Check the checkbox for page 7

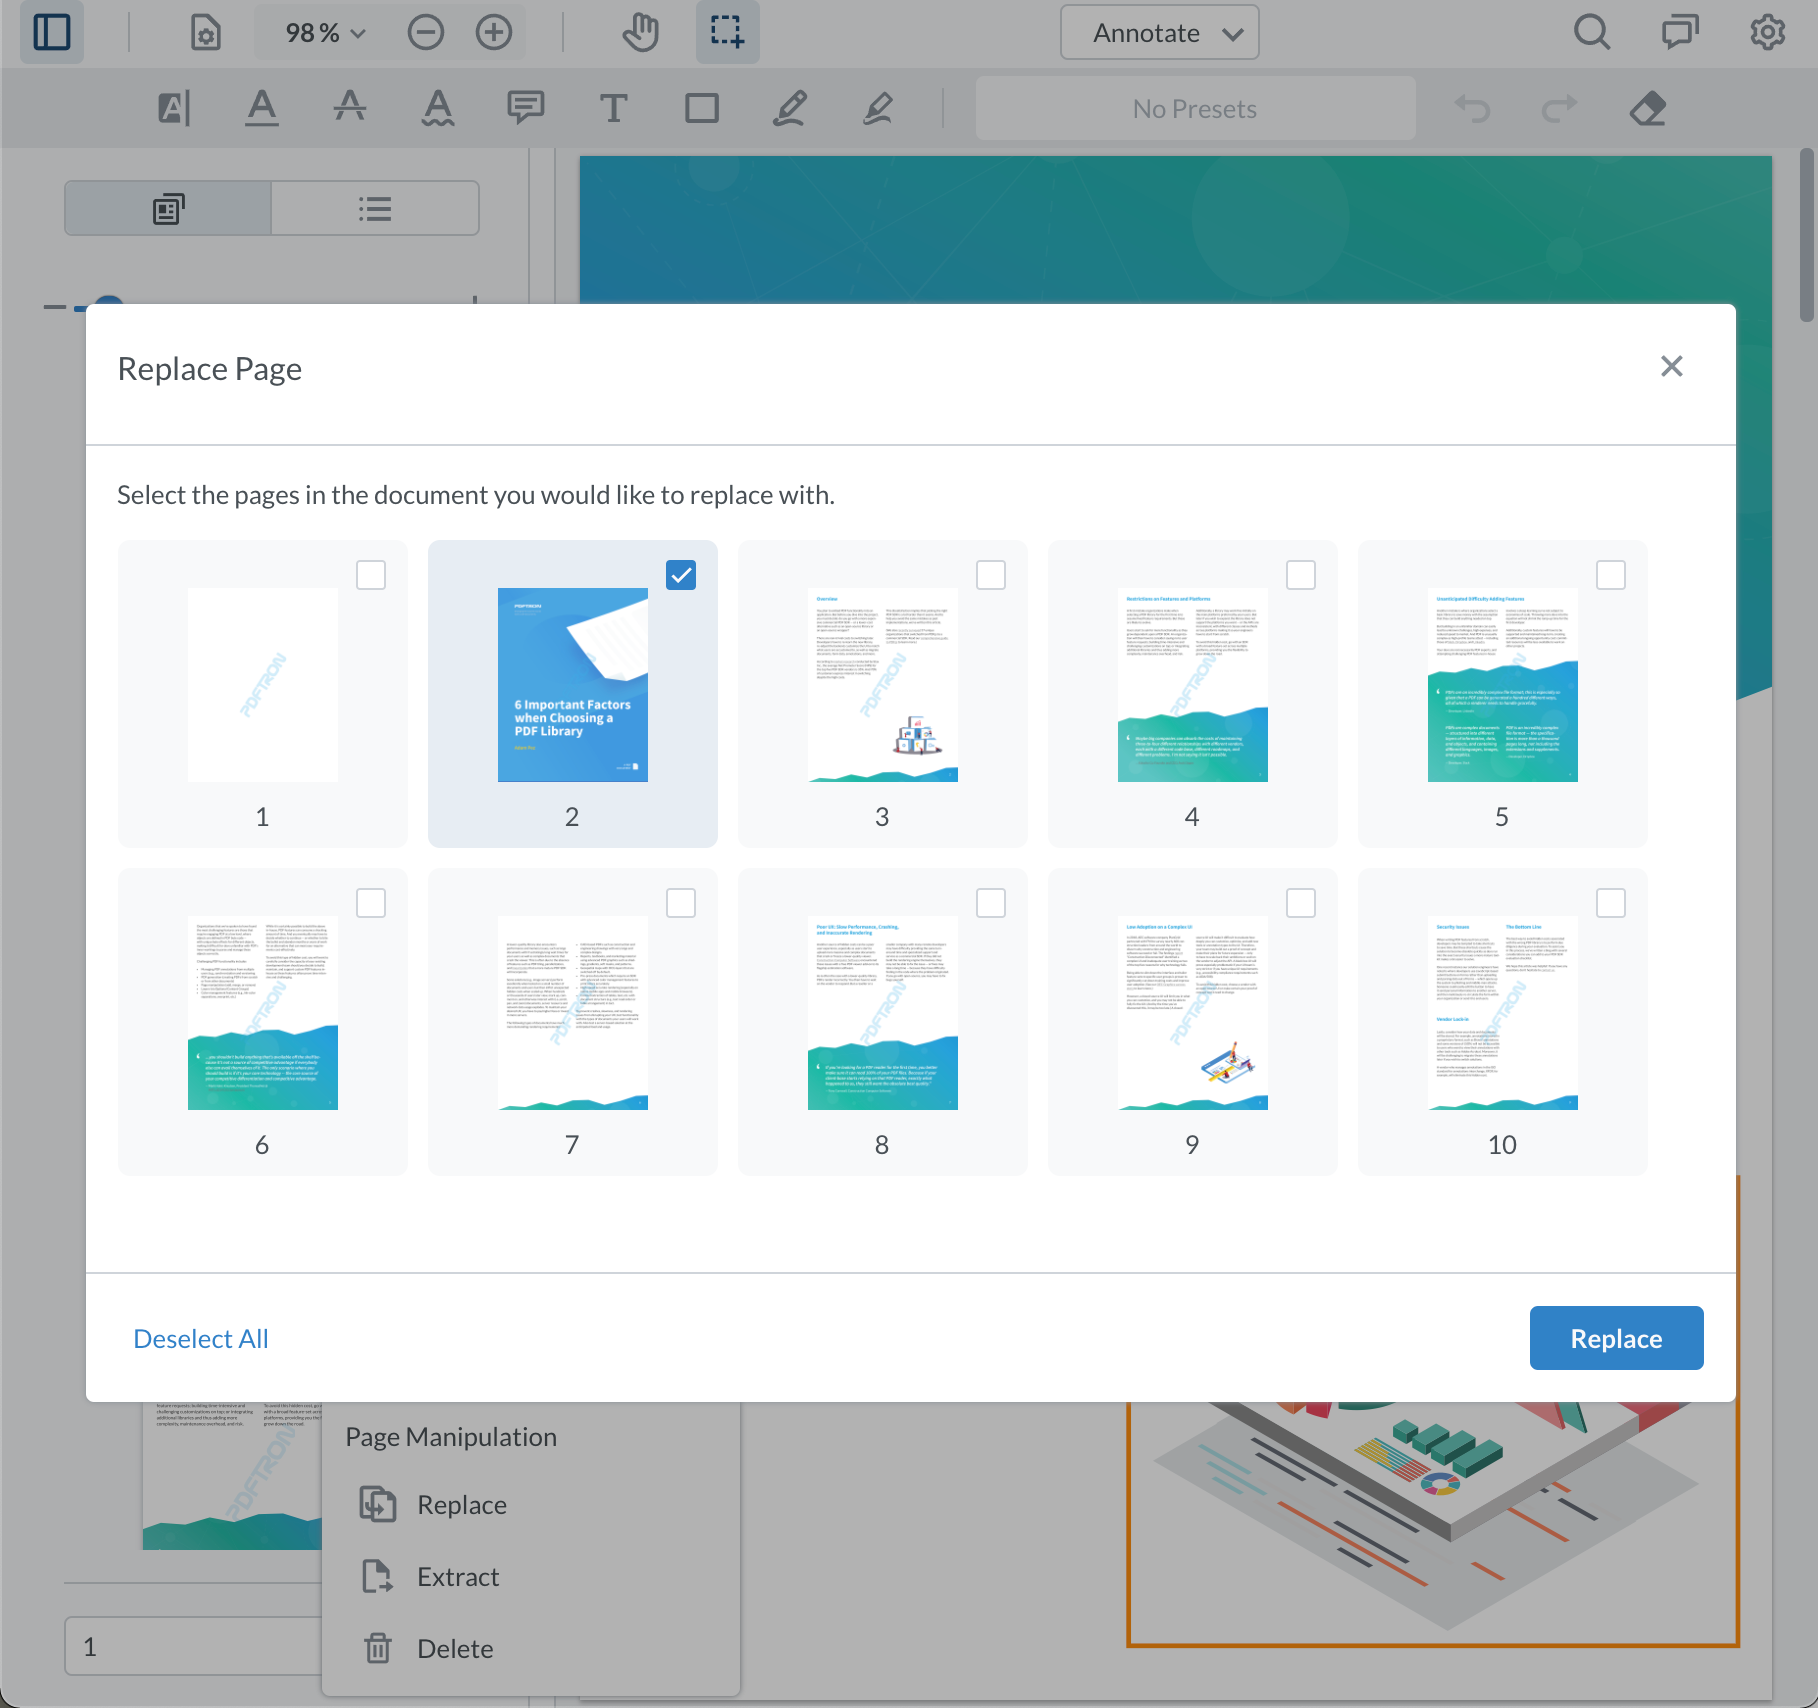pos(681,903)
